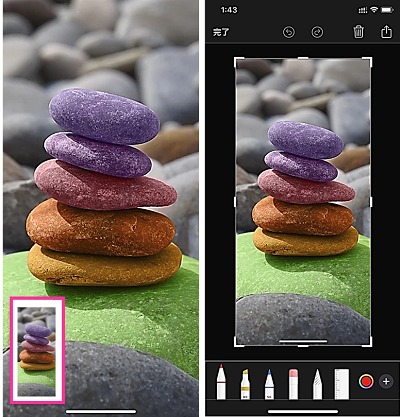Image resolution: width=400 pixels, height=417 pixels.
Task: Select the yellow highlighter tool
Action: 245,384
